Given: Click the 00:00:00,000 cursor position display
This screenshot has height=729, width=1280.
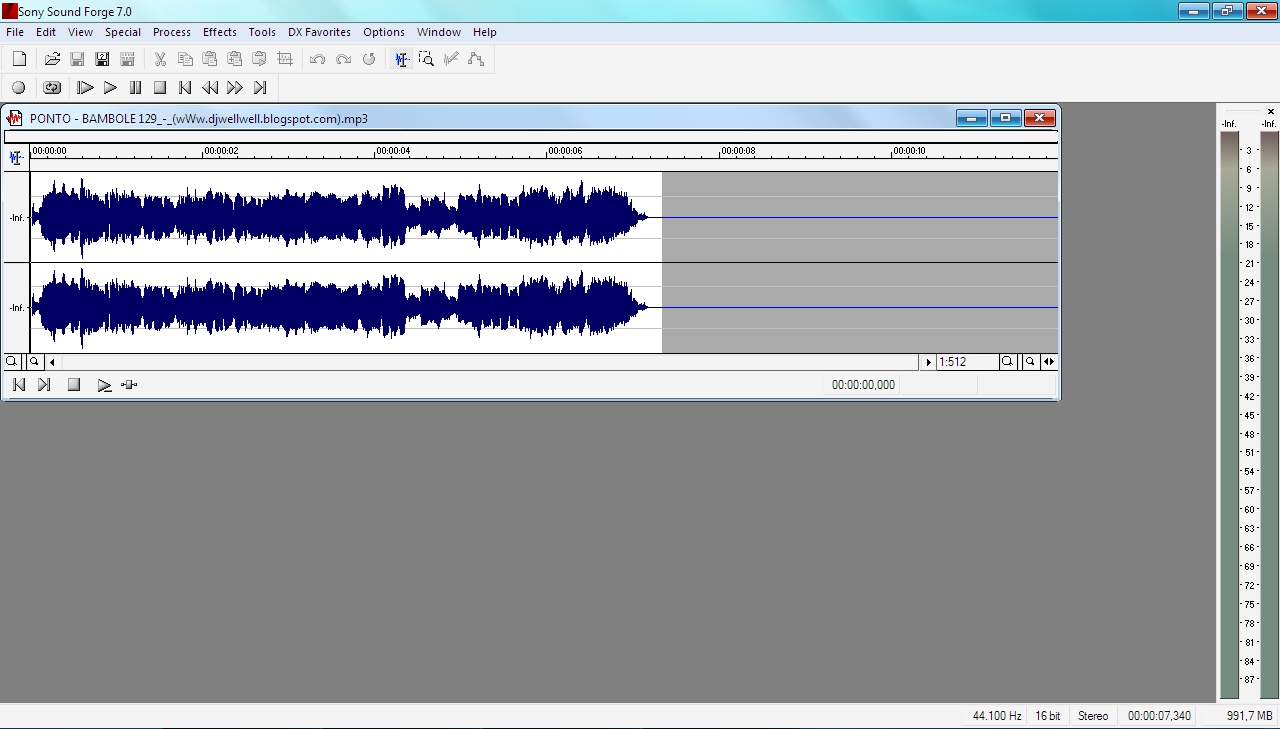Looking at the screenshot, I should coord(863,385).
